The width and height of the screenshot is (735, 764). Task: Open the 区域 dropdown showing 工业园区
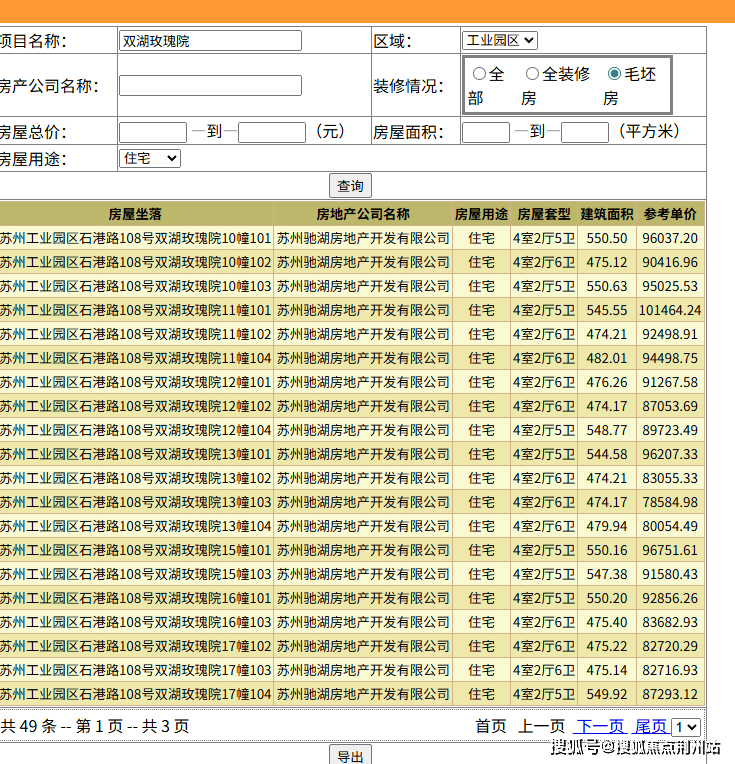499,40
